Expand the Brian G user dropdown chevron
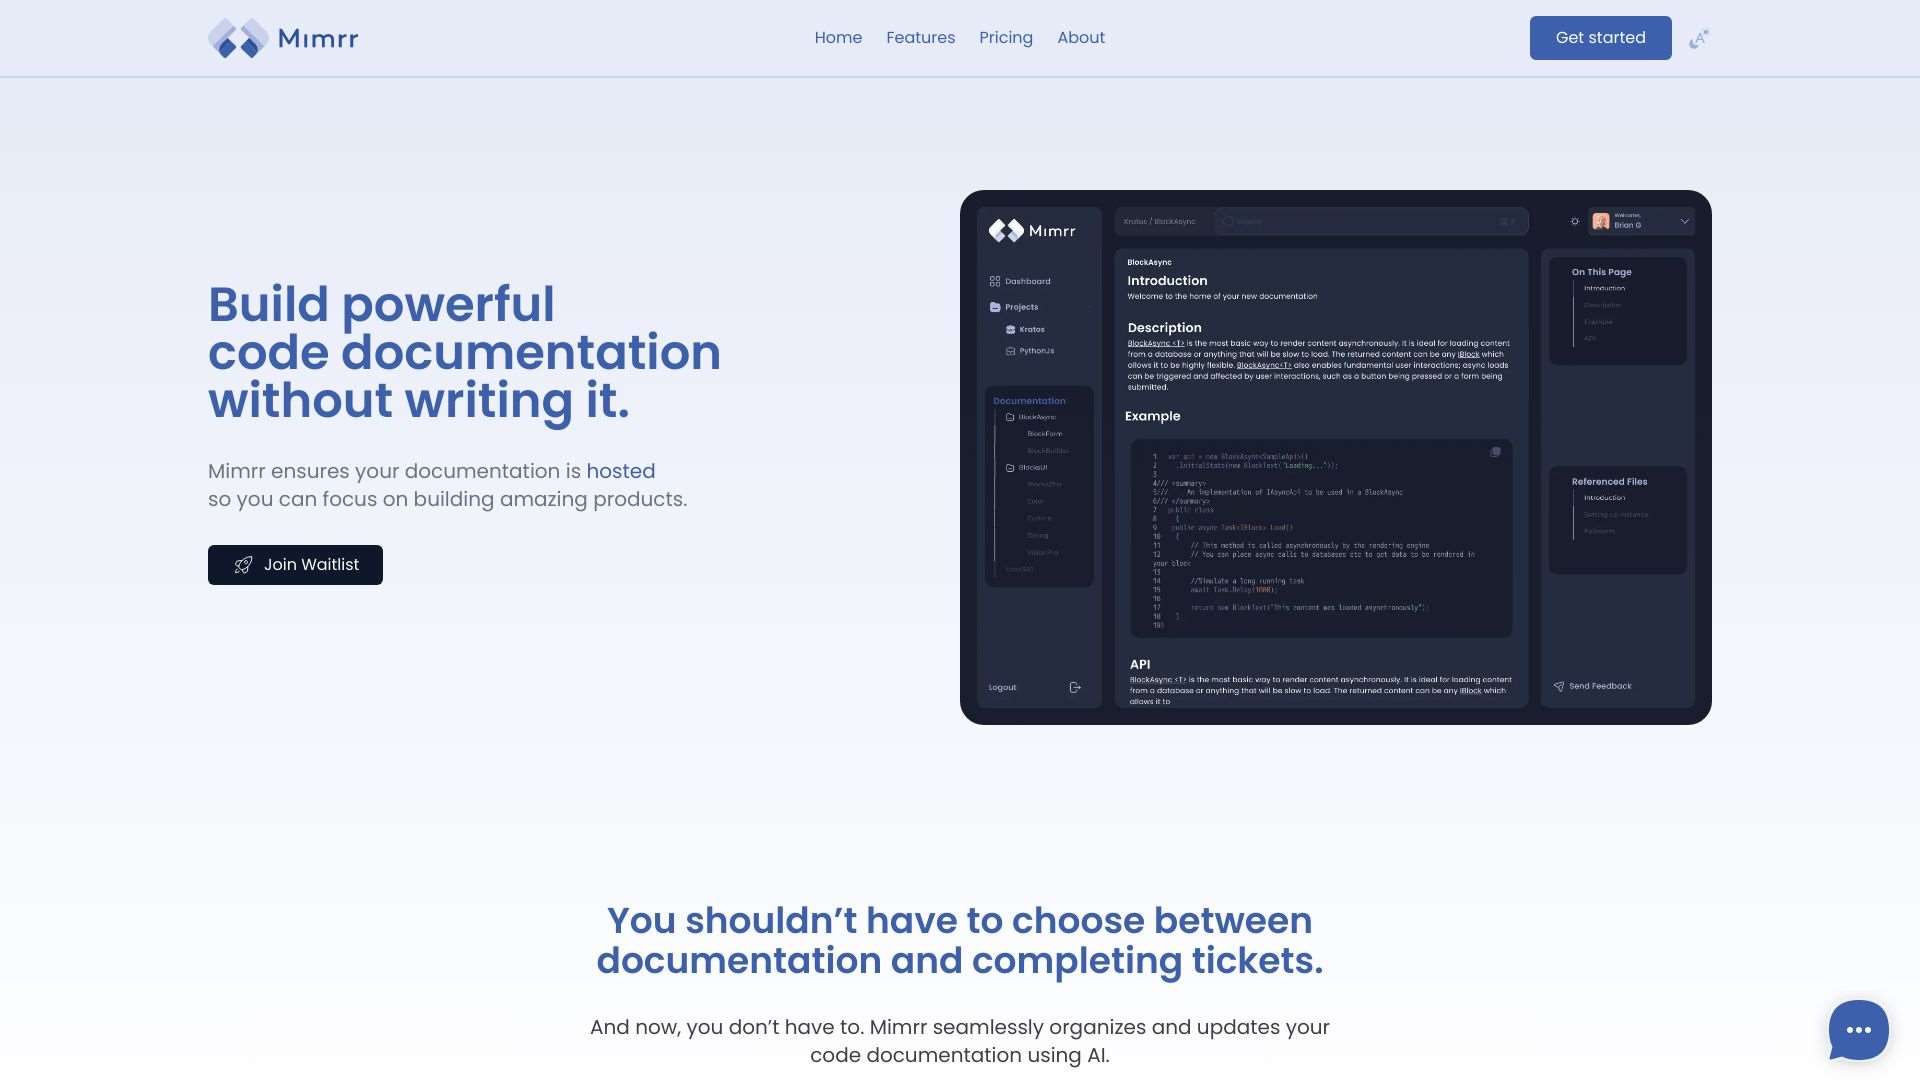 click(x=1684, y=222)
